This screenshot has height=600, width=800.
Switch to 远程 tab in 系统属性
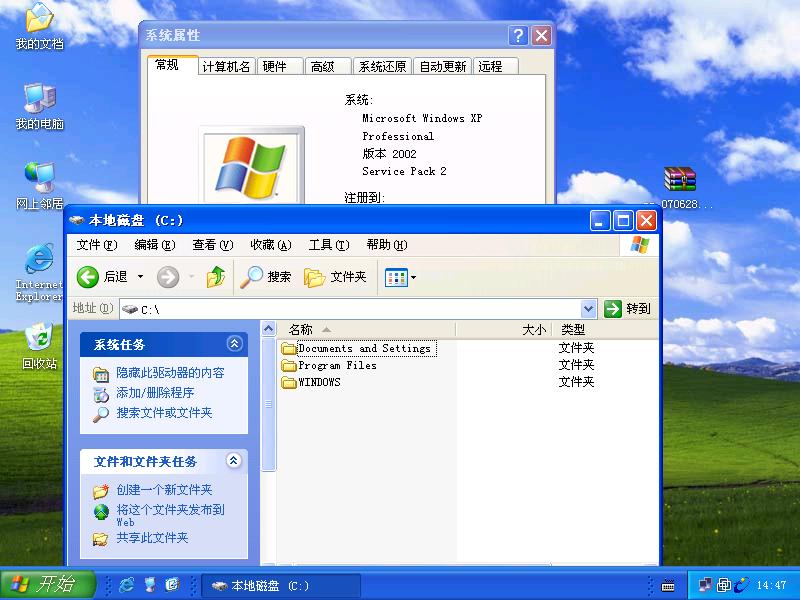pos(495,67)
